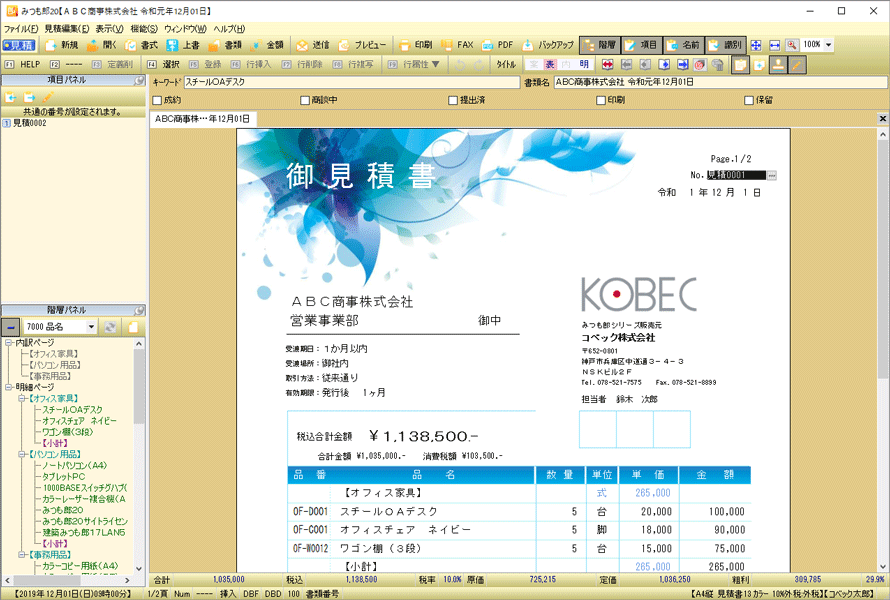Toggle the 識別 panel button

point(725,45)
